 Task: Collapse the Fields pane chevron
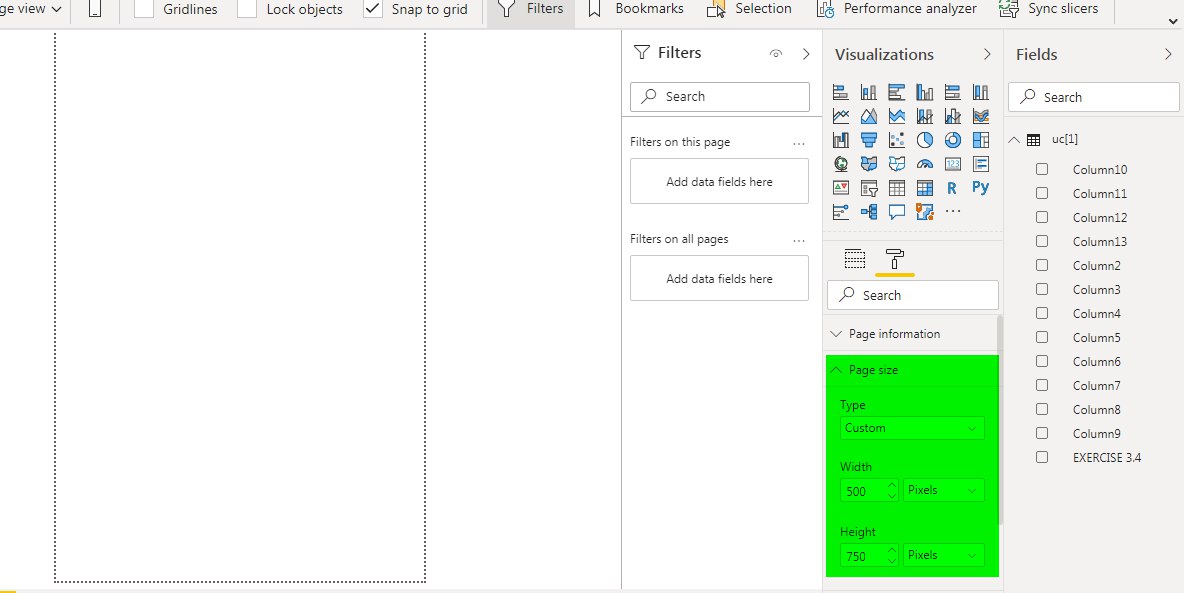(x=1169, y=54)
